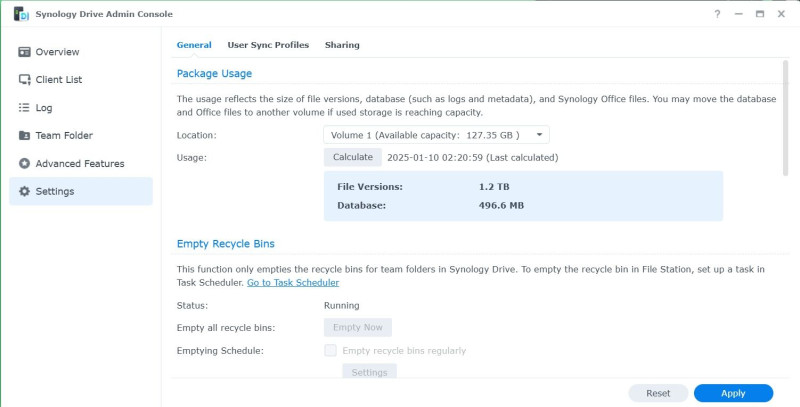800x407 pixels.
Task: Click the Package Usage heading
Action: (214, 73)
